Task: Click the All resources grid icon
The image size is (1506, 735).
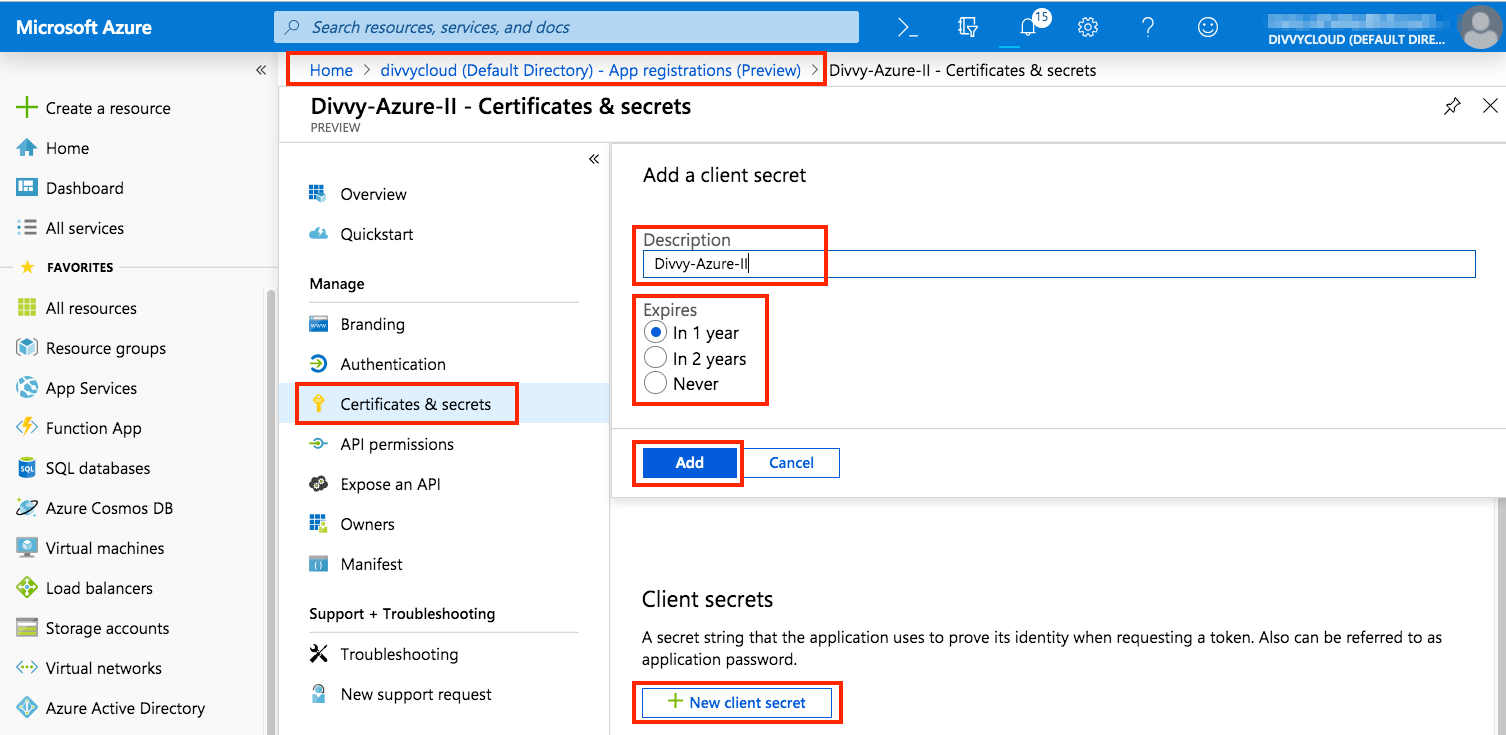Action: (x=27, y=308)
